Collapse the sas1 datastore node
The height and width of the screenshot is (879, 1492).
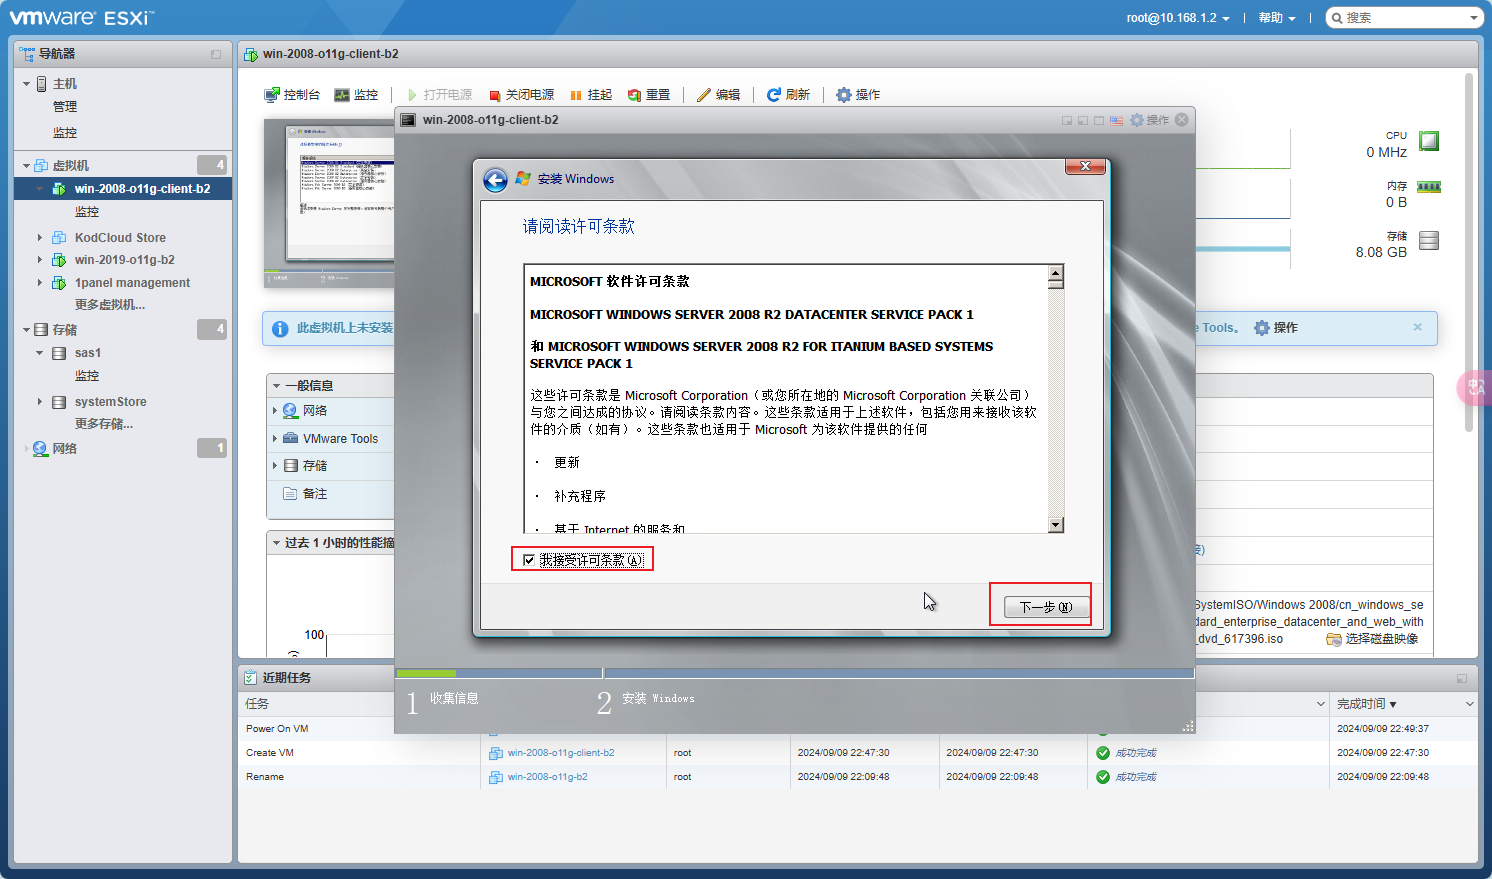point(40,353)
